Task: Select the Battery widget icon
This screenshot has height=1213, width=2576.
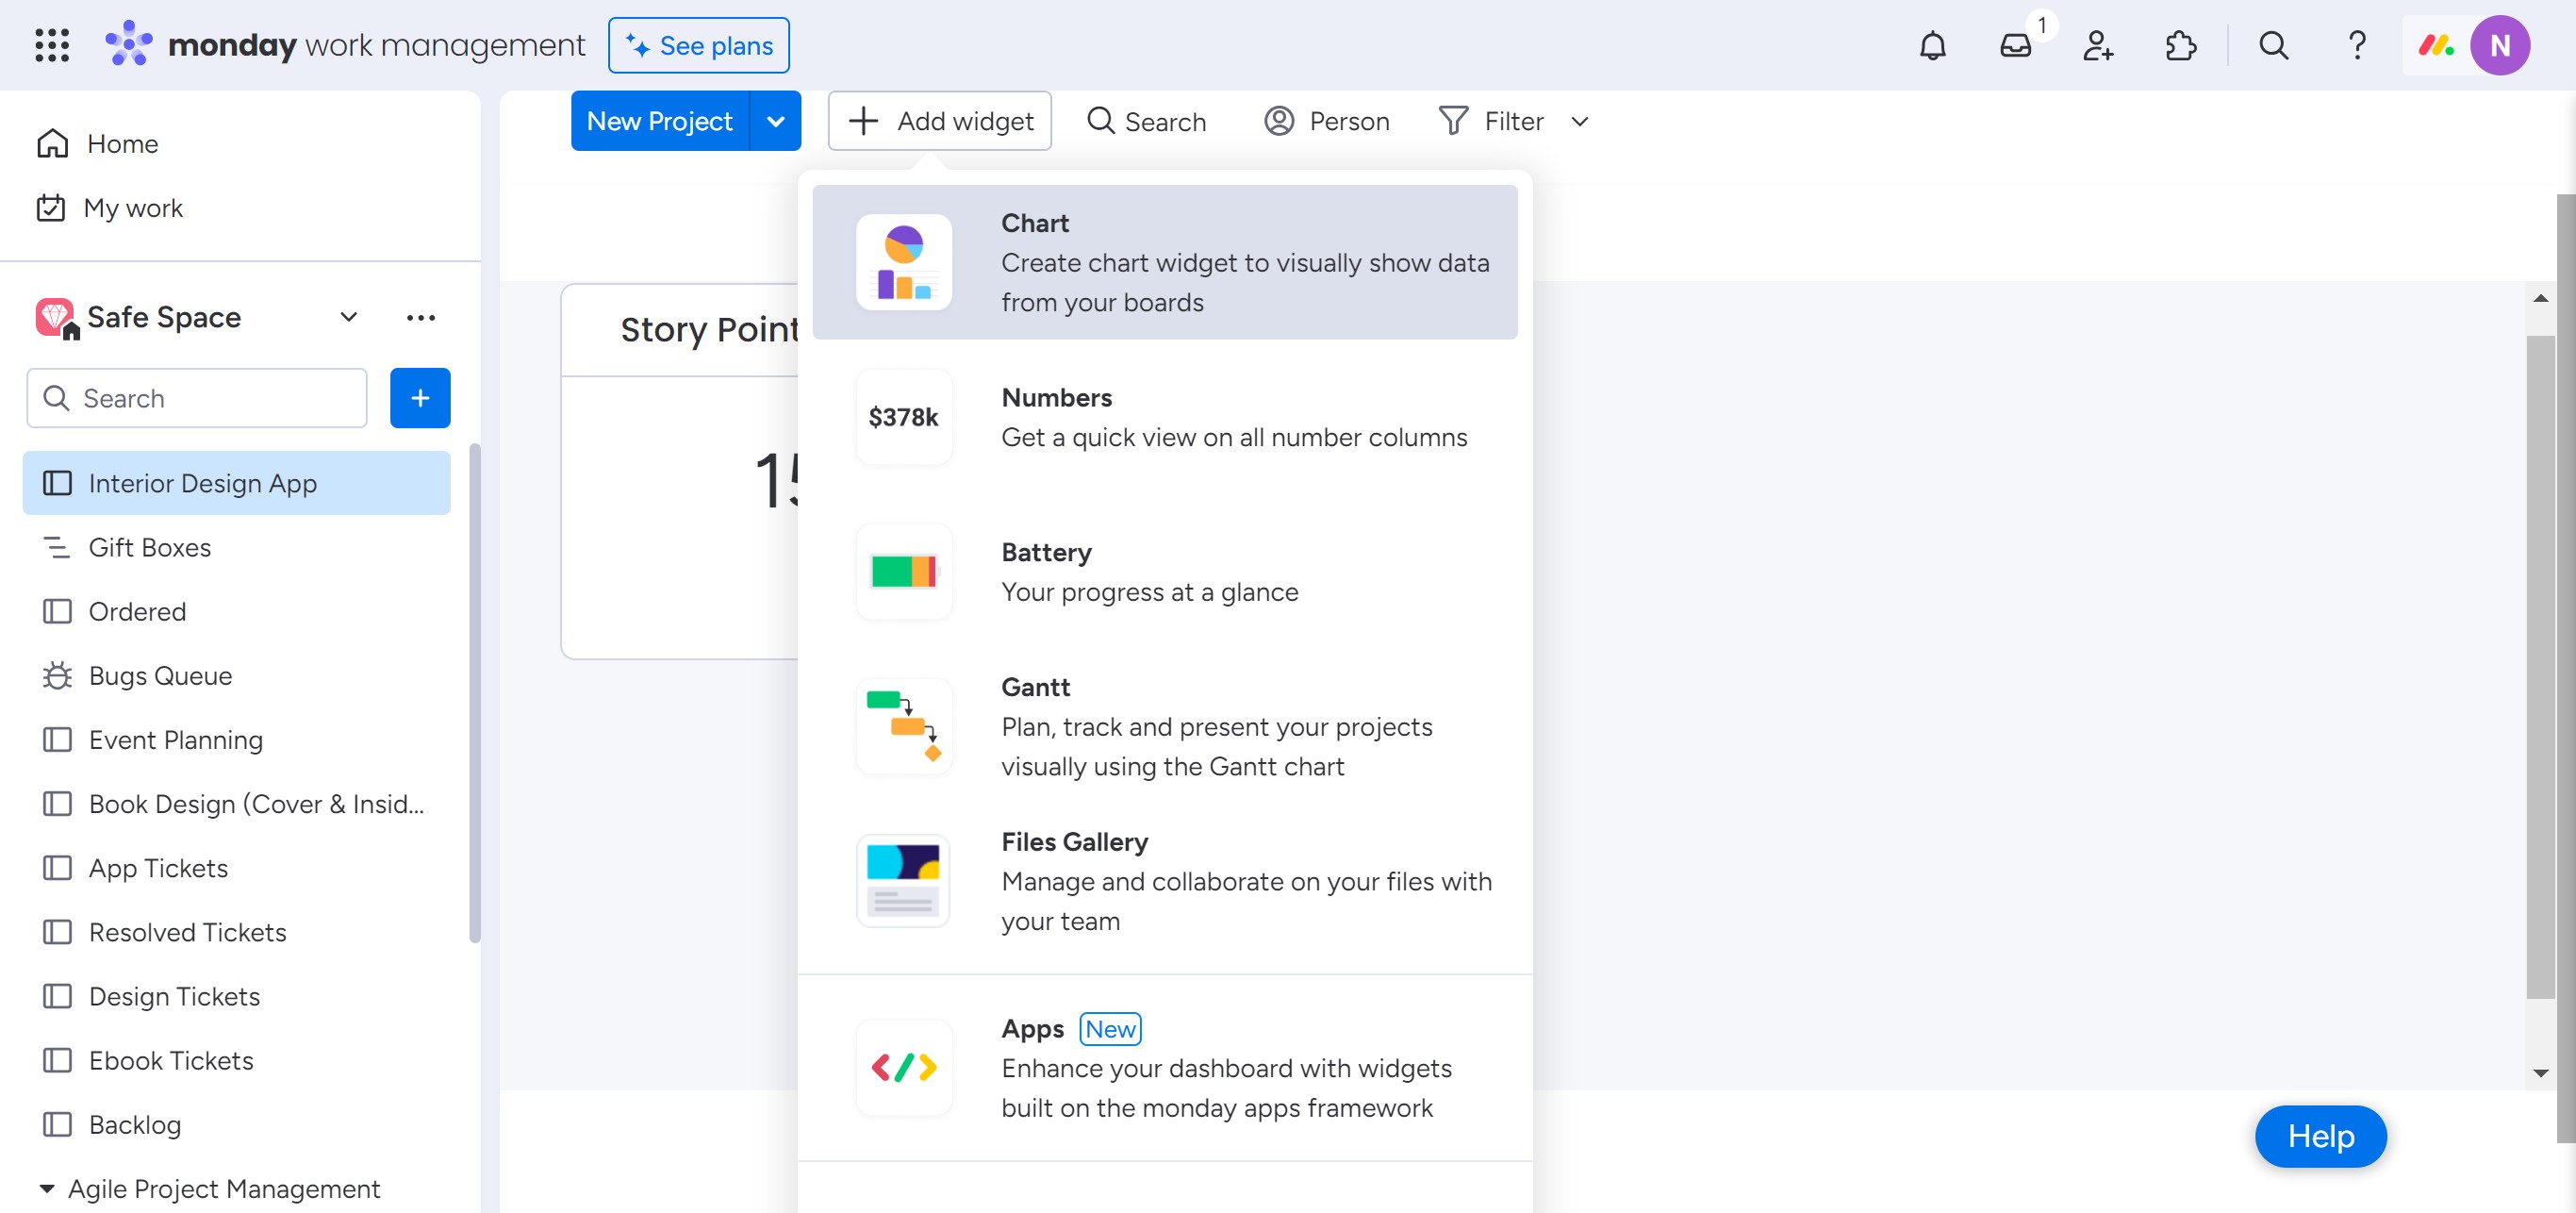Action: tap(903, 572)
